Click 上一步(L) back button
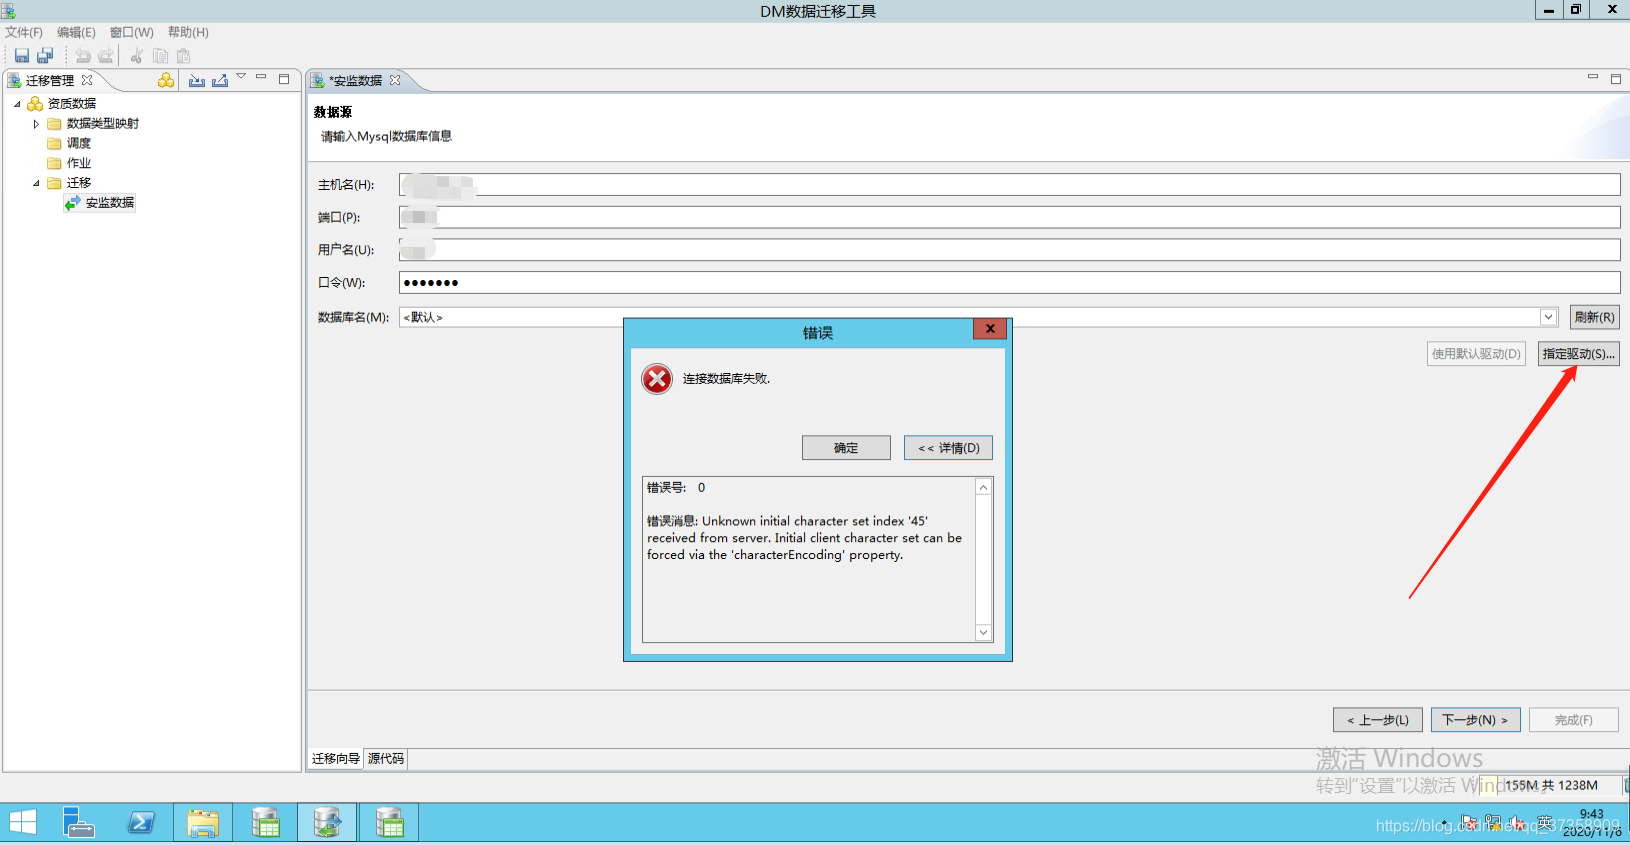 point(1377,720)
